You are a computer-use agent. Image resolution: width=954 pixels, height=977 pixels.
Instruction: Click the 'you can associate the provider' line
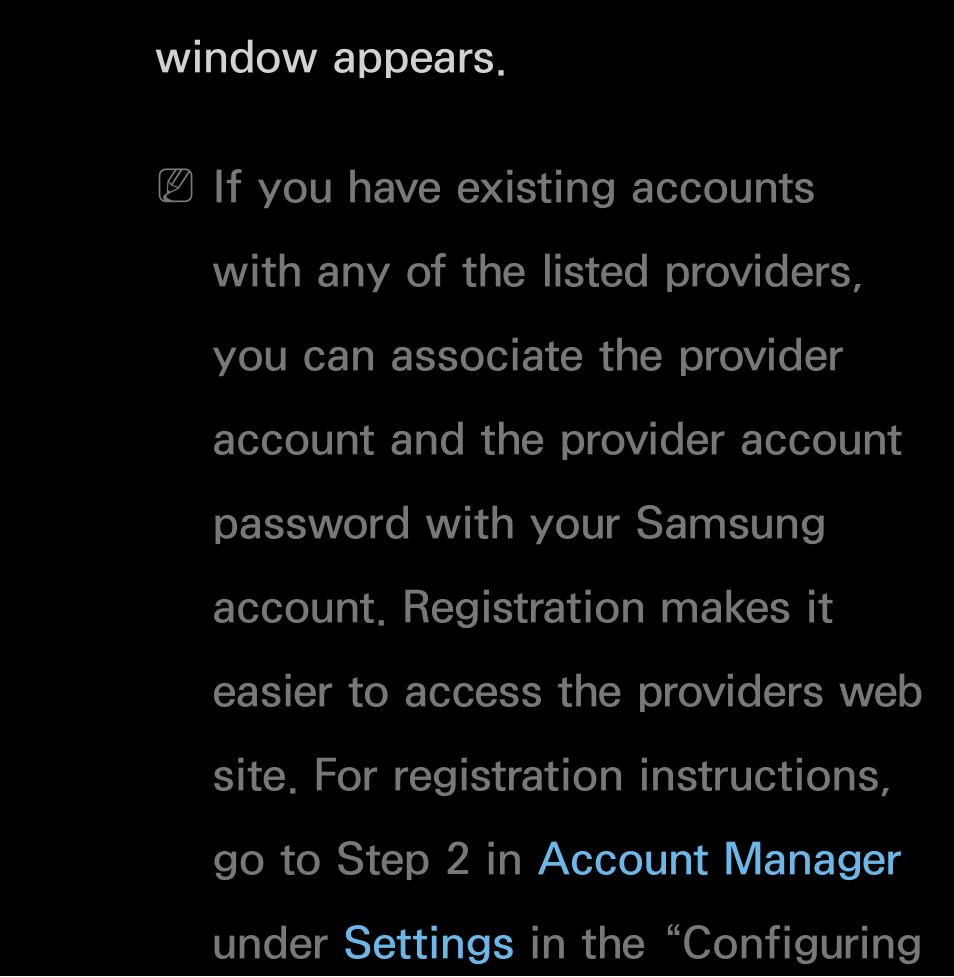tap(528, 357)
